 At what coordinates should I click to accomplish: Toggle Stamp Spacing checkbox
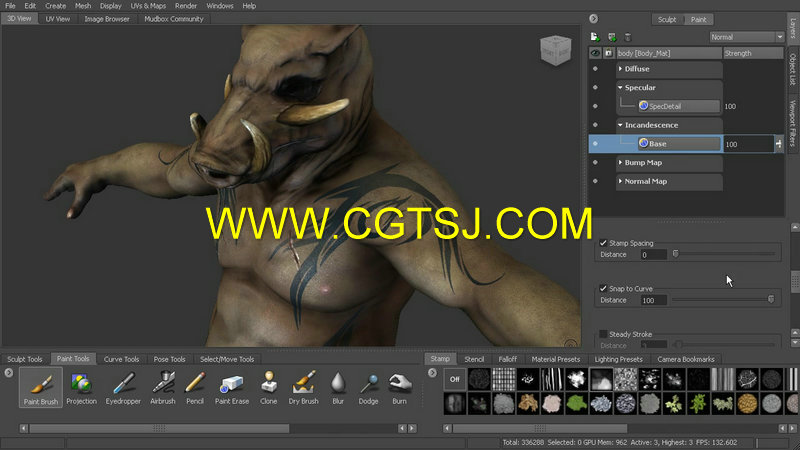click(x=603, y=243)
